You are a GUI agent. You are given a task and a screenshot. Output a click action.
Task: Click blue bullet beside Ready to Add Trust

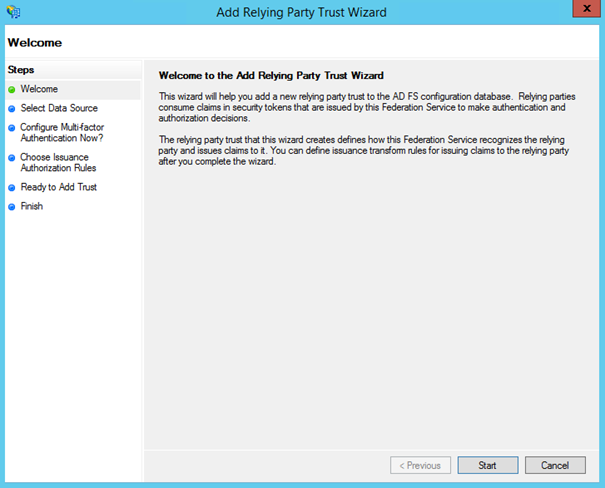12,187
